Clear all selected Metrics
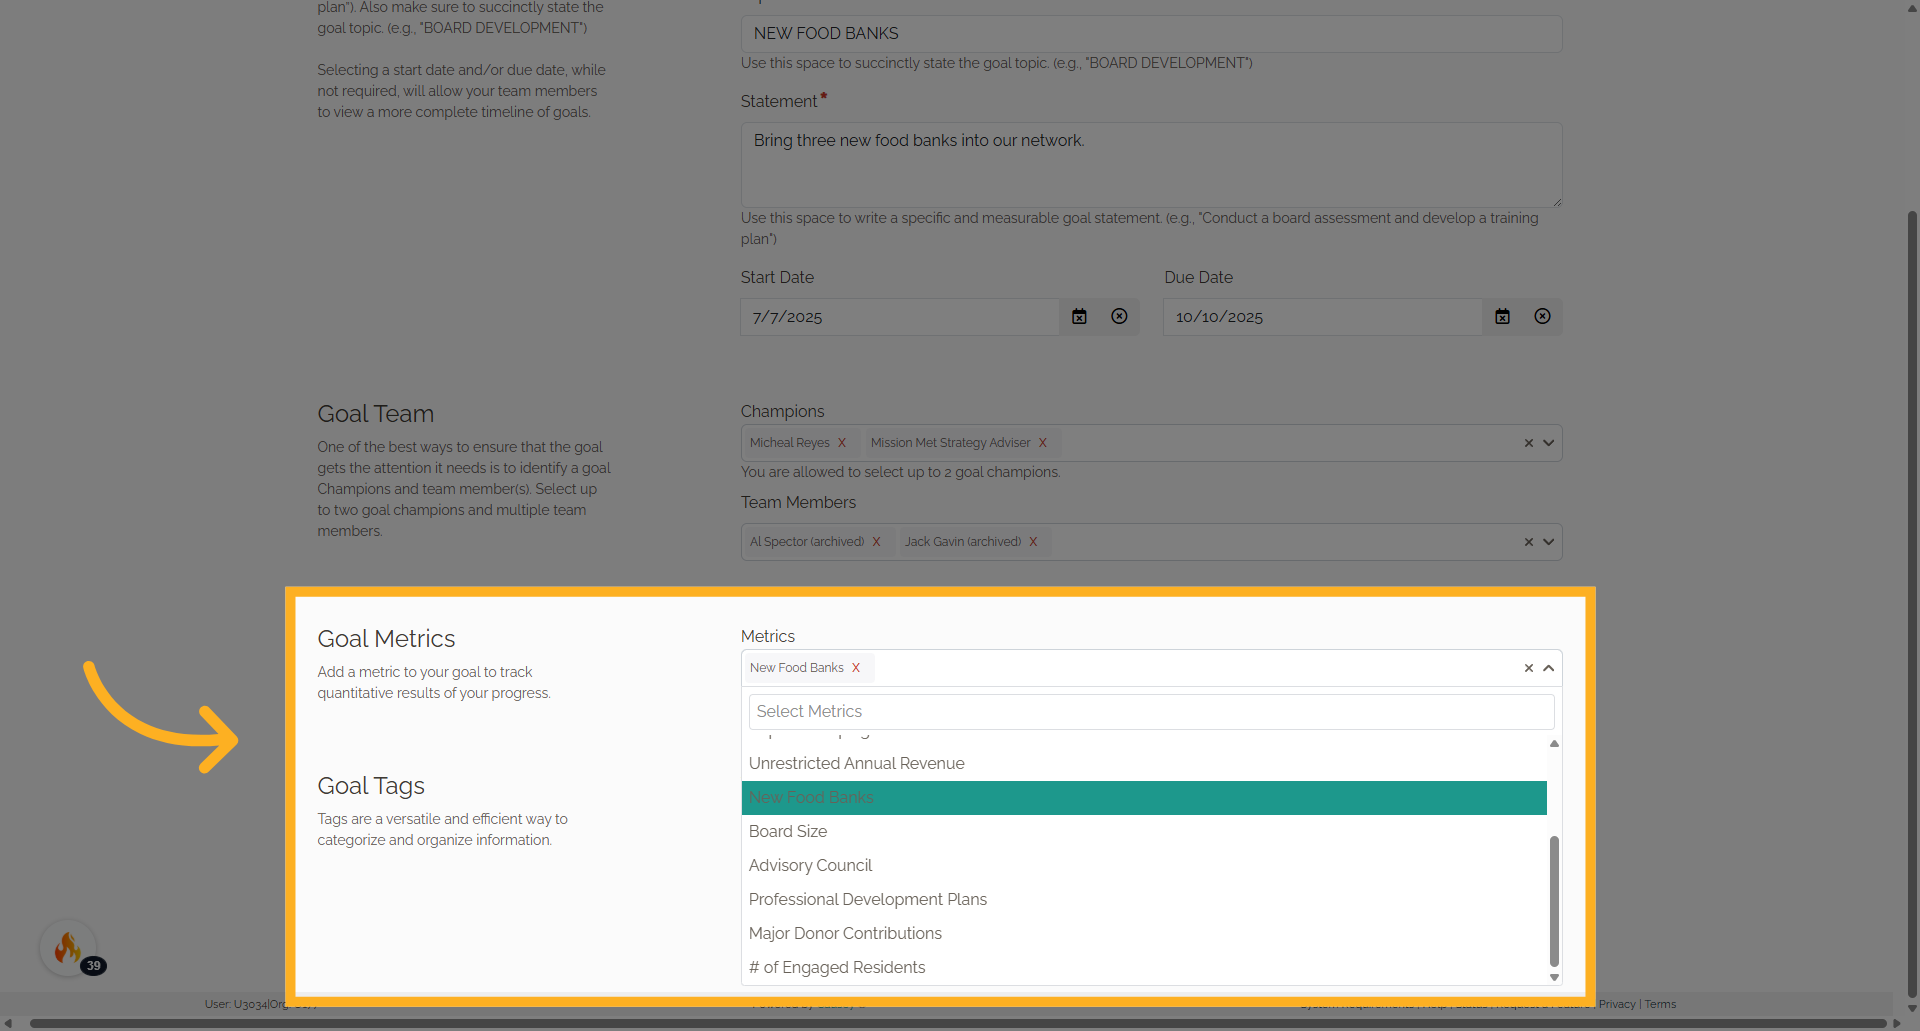This screenshot has height=1031, width=1920. click(x=1528, y=668)
